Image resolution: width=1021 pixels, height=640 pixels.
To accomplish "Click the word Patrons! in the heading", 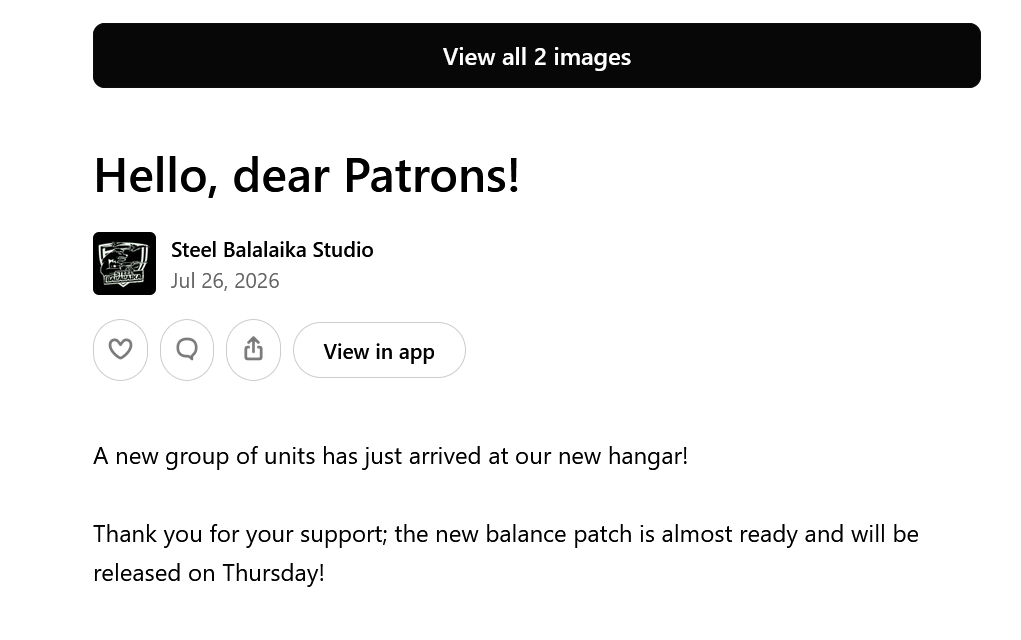I will click(x=432, y=176).
